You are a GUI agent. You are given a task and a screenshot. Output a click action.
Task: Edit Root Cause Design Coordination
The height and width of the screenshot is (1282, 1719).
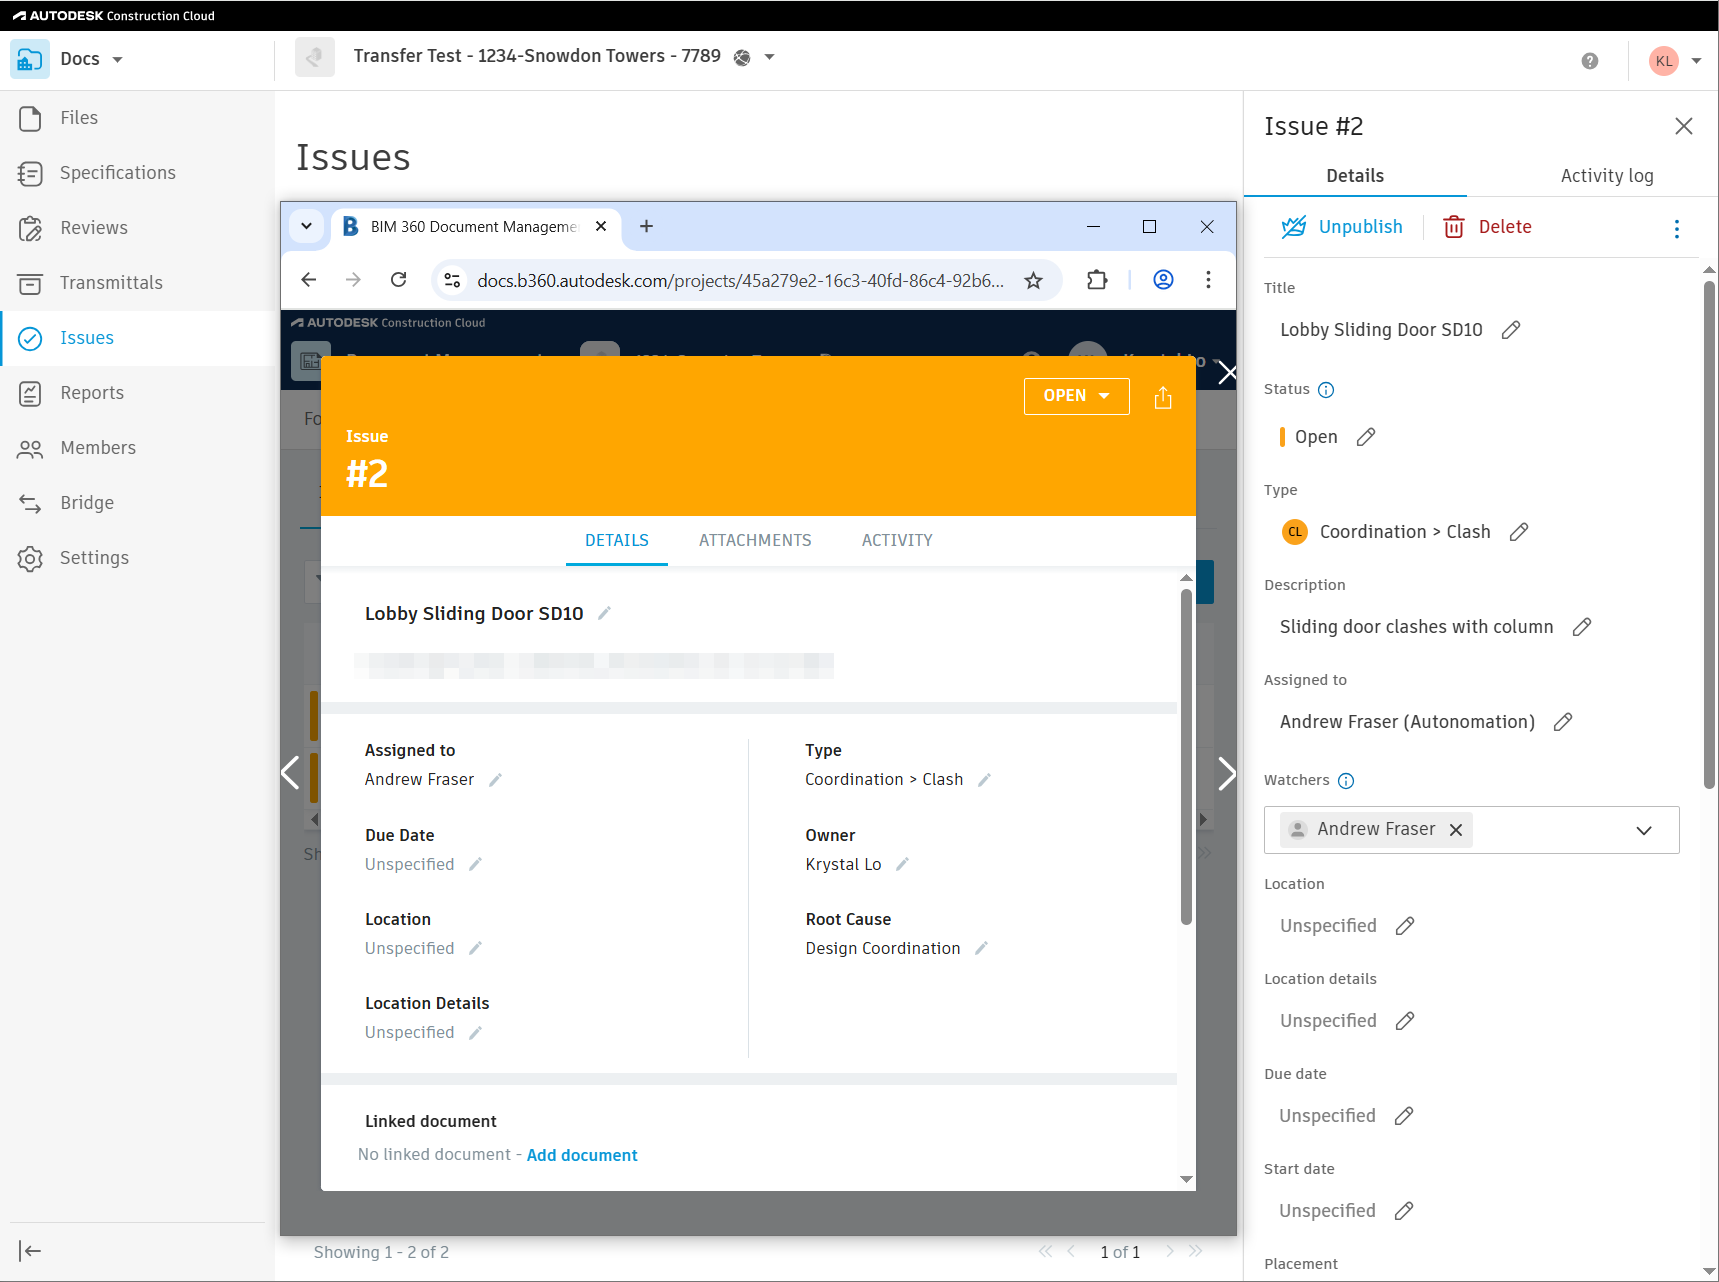click(981, 949)
